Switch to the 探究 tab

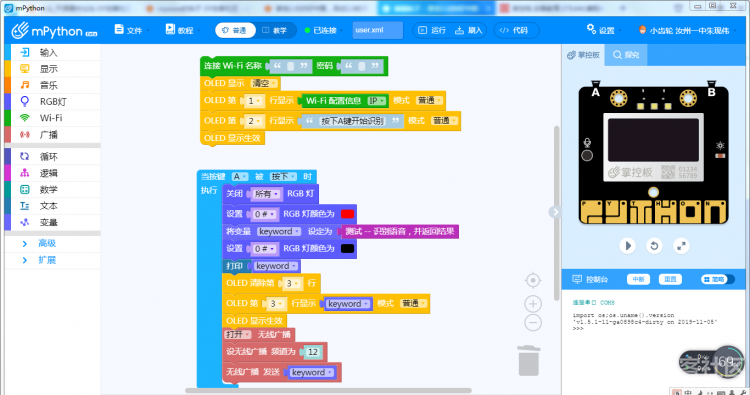click(626, 55)
